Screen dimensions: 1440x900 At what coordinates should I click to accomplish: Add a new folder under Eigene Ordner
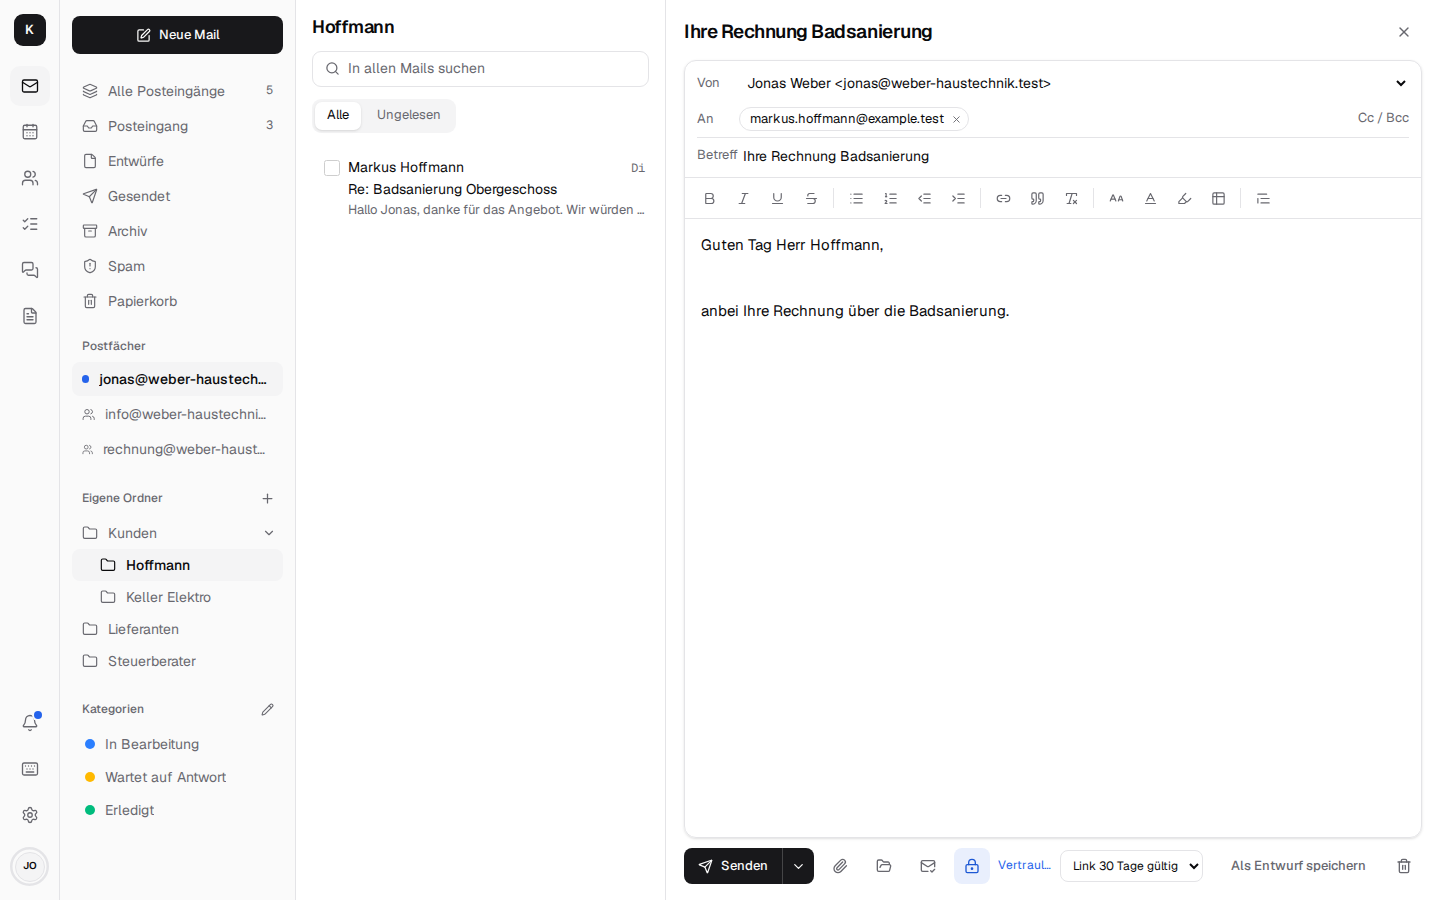[x=267, y=498]
